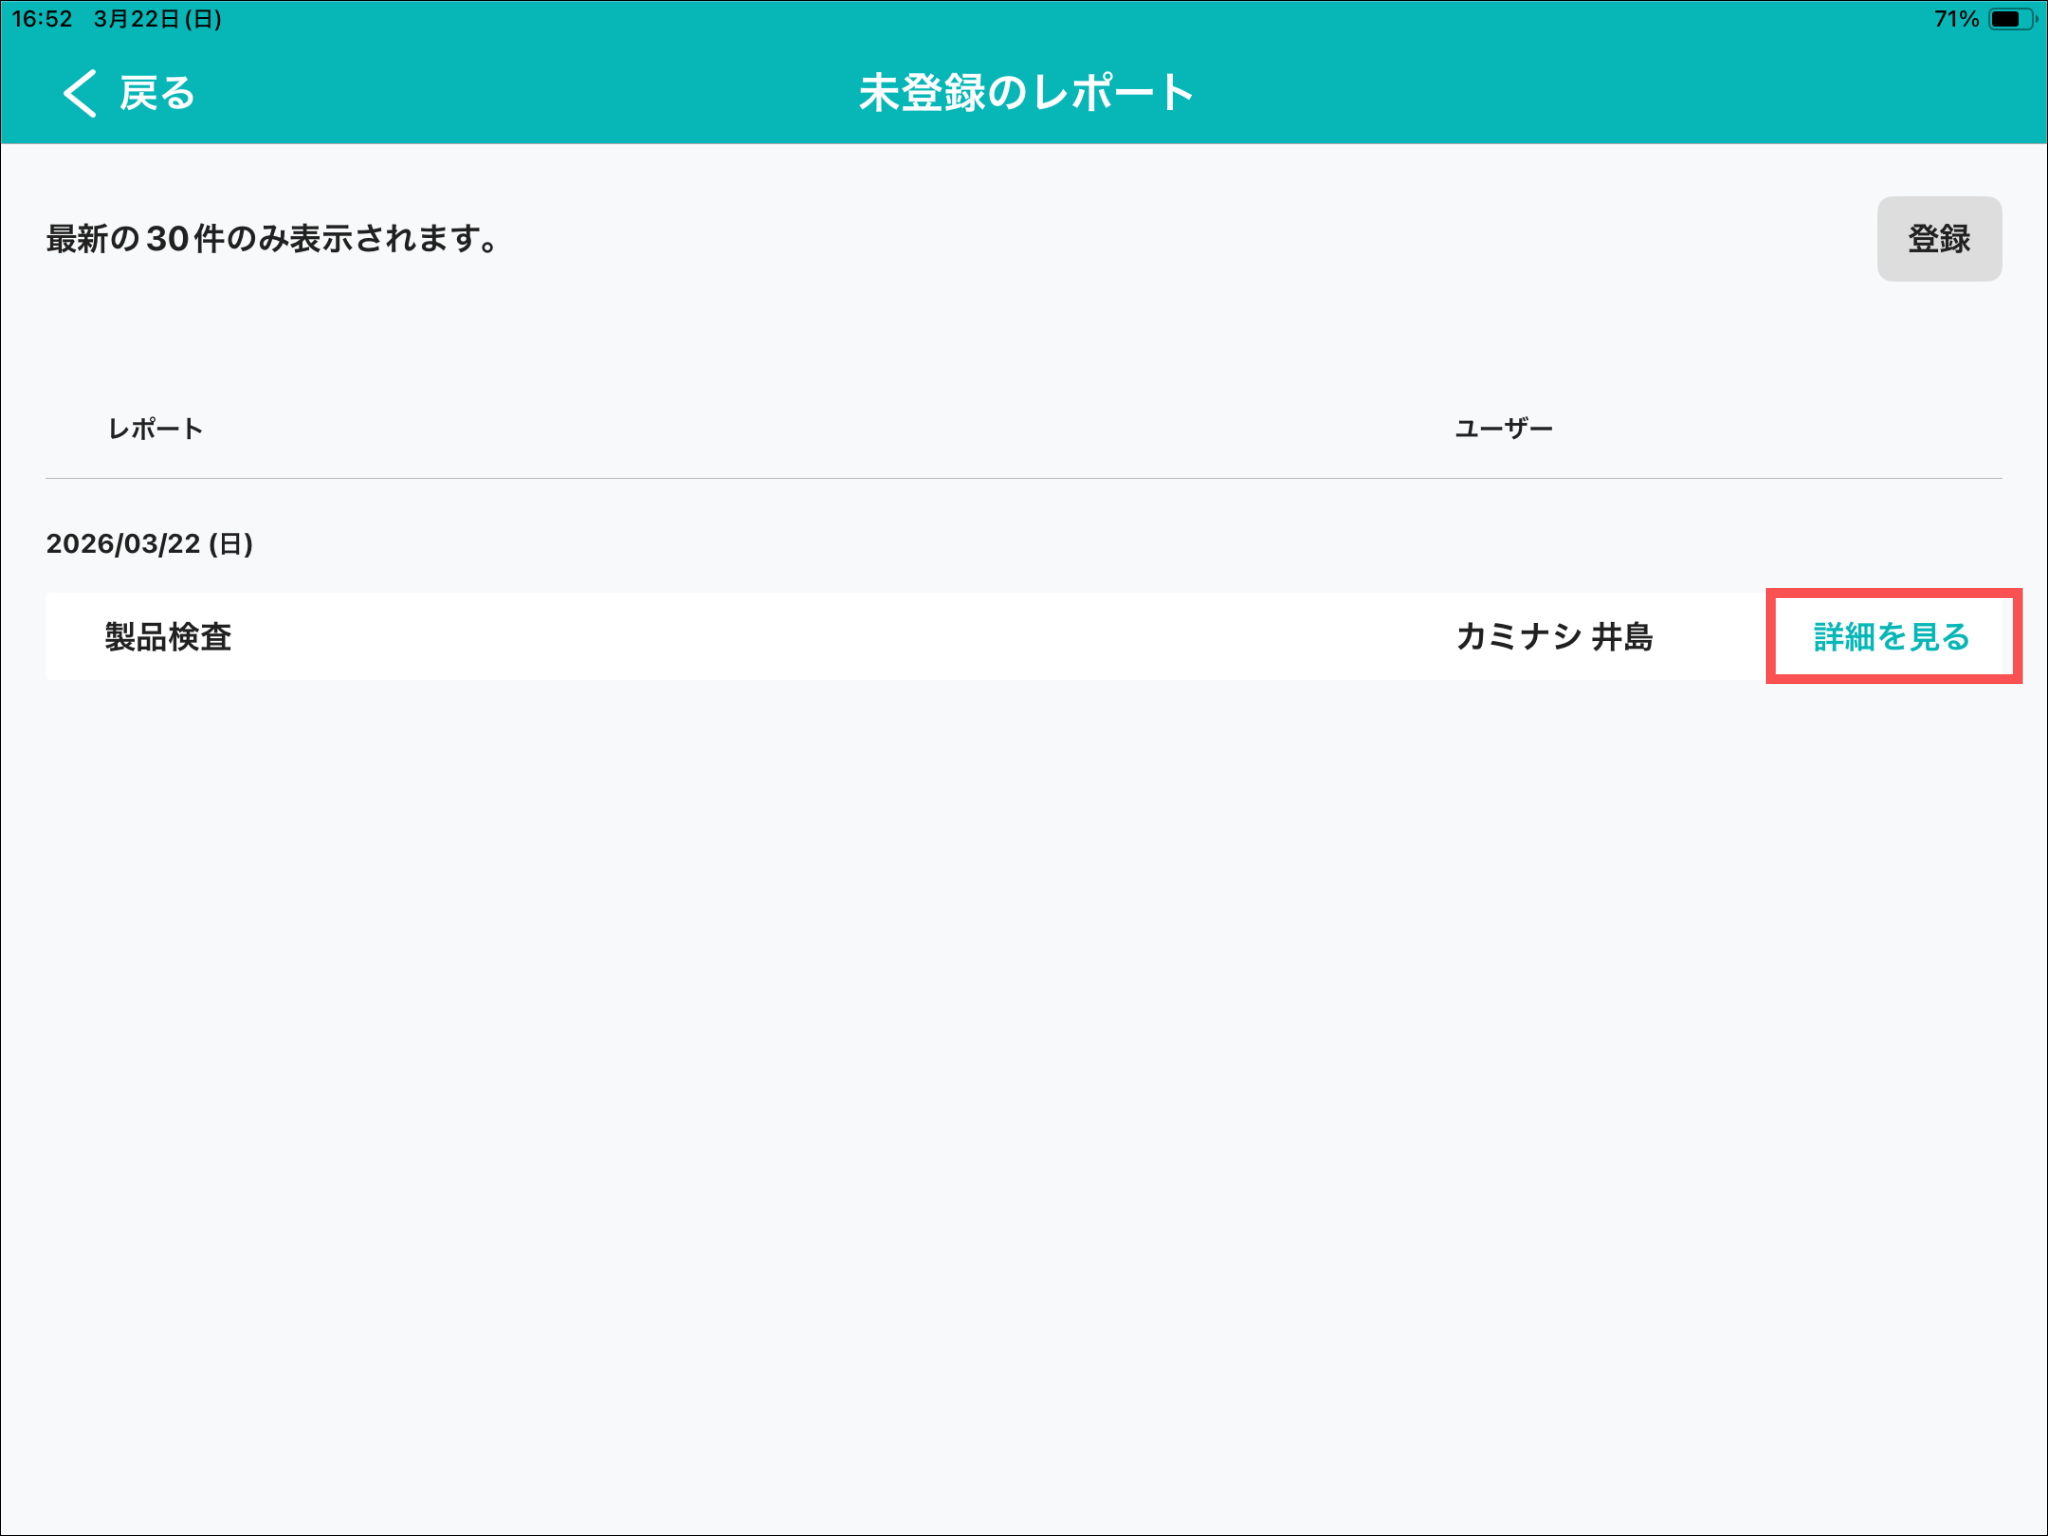Viewport: 2048px width, 1536px height.
Task: Tap the 16:52 clock in status bar
Action: point(42,19)
